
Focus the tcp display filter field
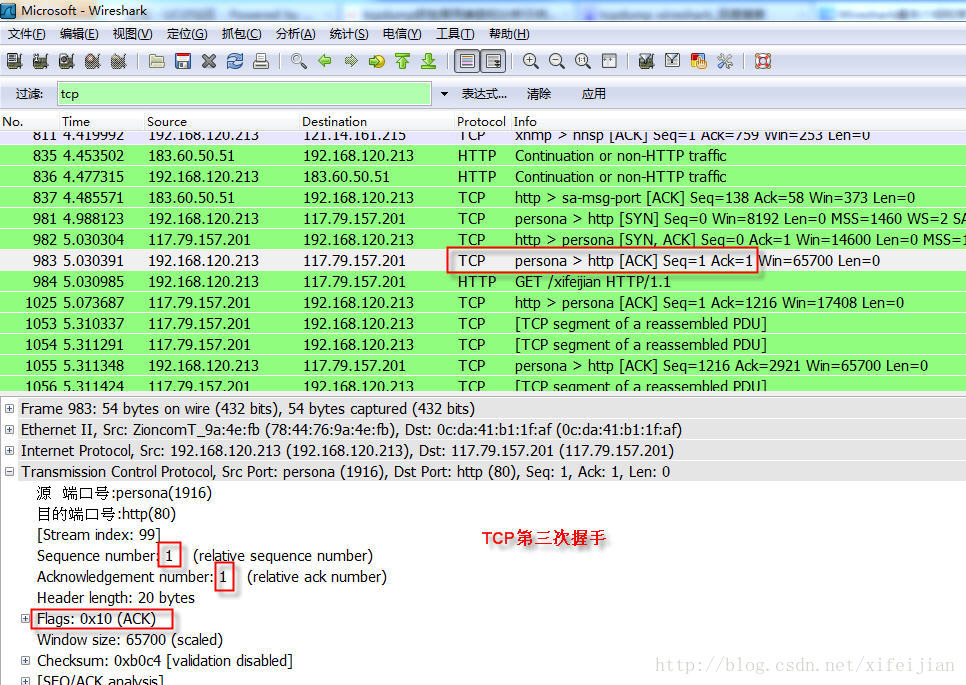(244, 94)
